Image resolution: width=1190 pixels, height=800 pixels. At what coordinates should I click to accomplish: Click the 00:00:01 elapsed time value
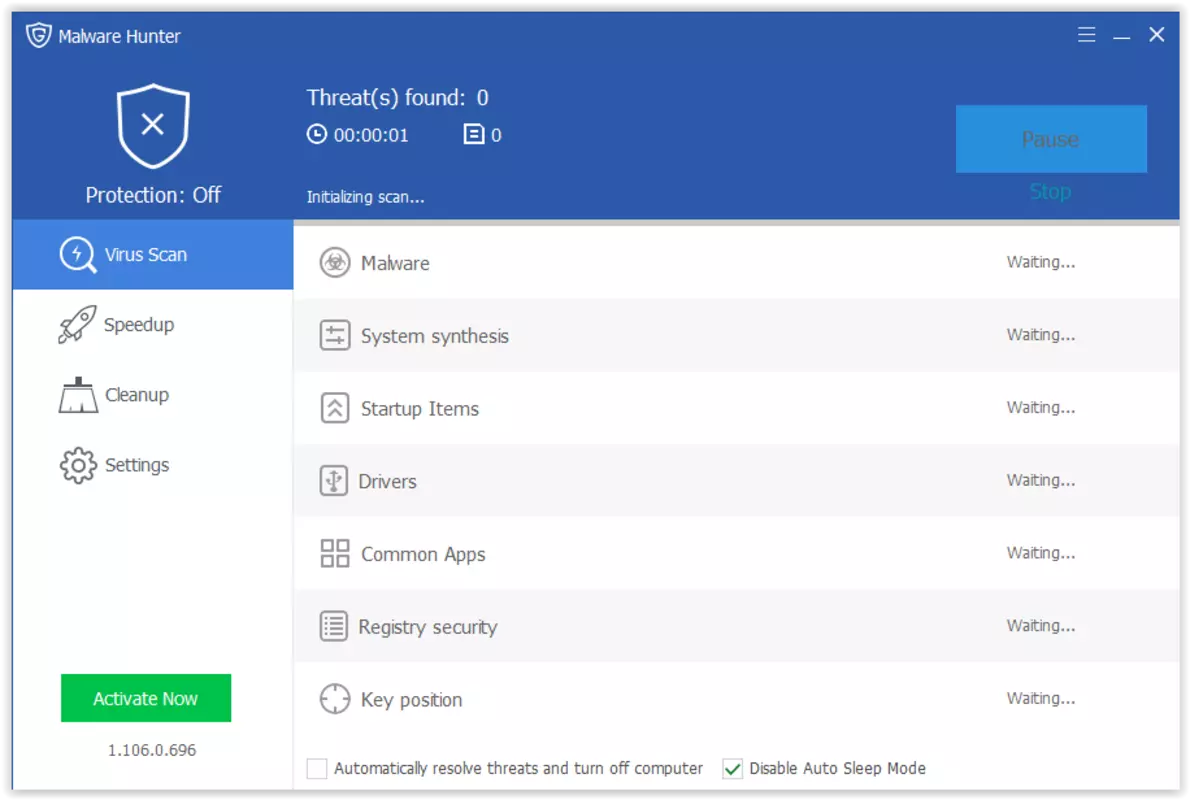371,135
